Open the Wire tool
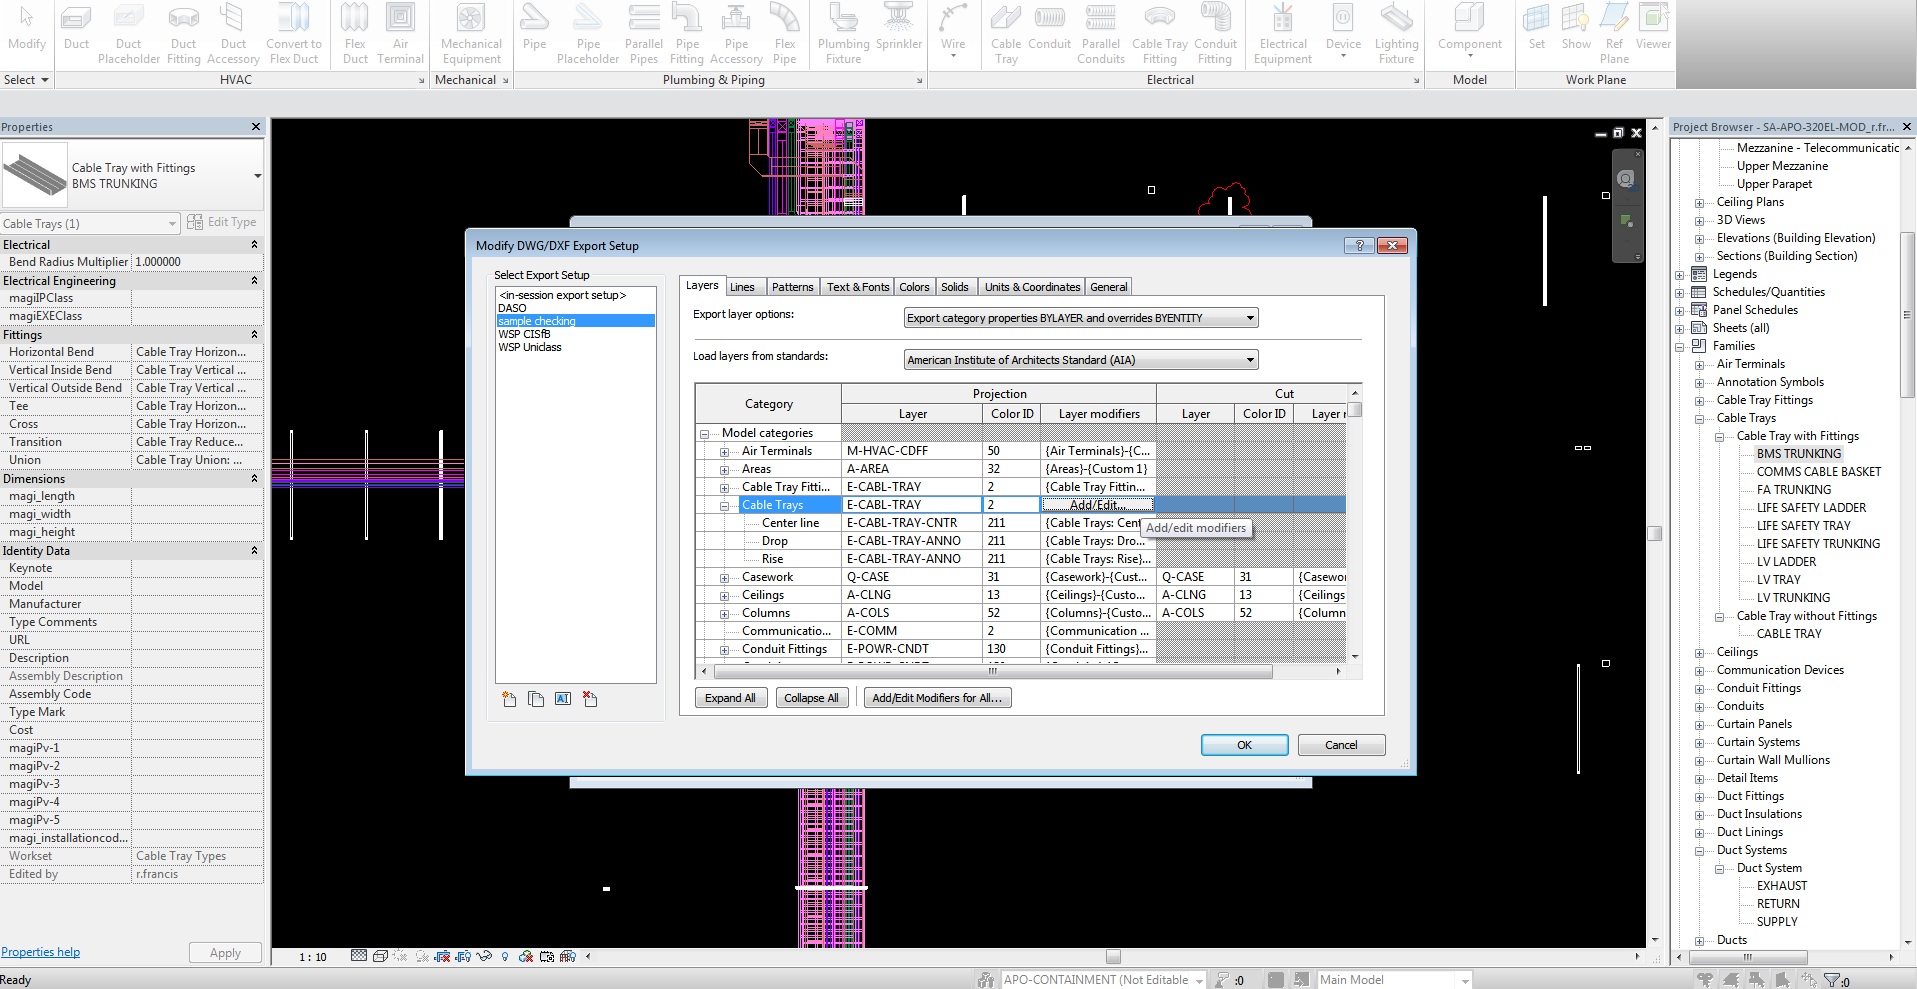The width and height of the screenshot is (1917, 989). (953, 30)
